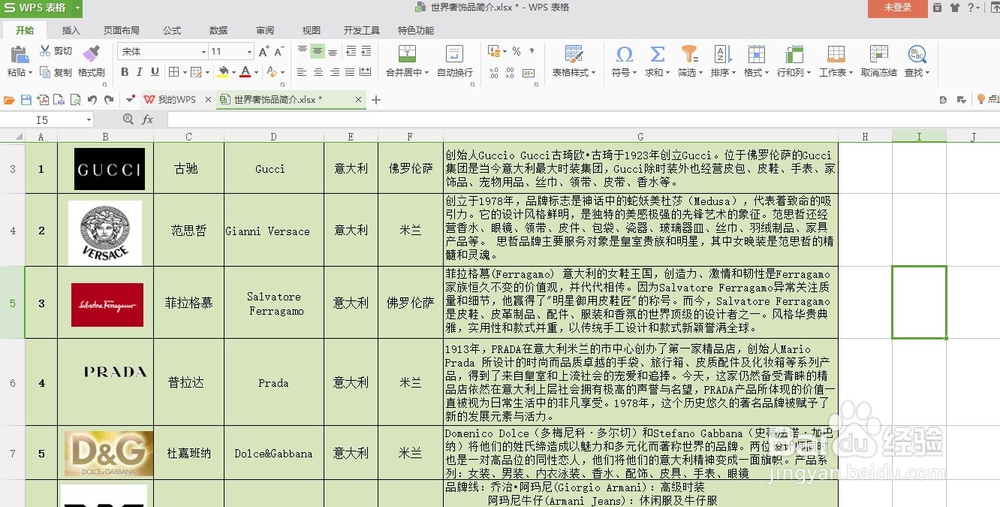This screenshot has height=507, width=1000.
Task: Expand the Merge and Center 合并居中 arrow
Action: [x=426, y=73]
